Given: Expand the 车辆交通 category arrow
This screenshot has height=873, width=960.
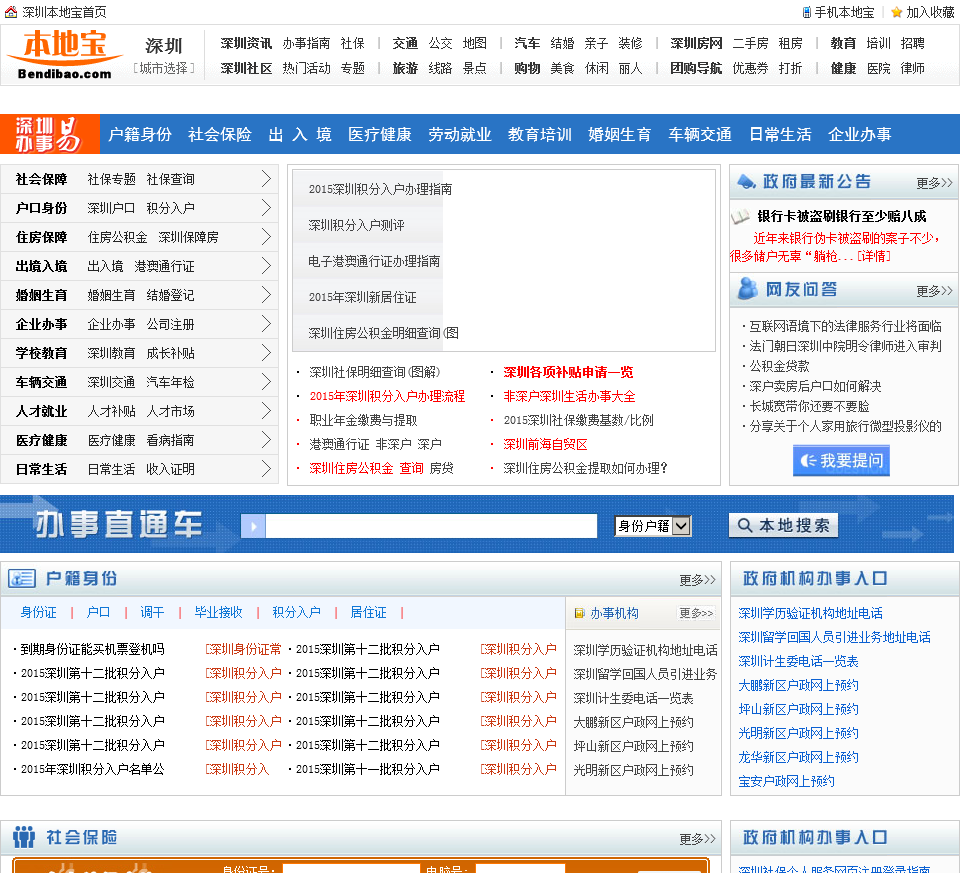Looking at the screenshot, I should pos(266,381).
